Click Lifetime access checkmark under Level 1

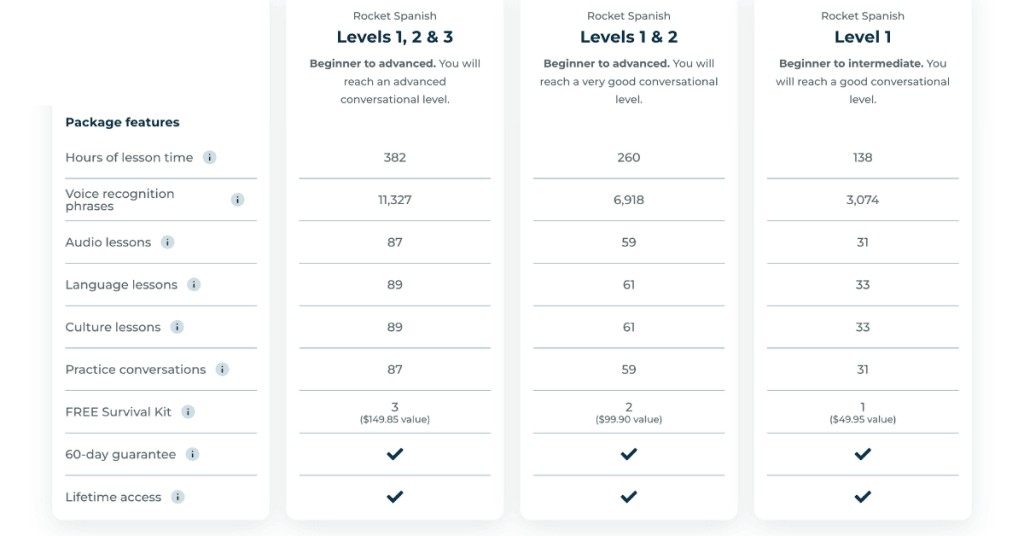tap(863, 497)
